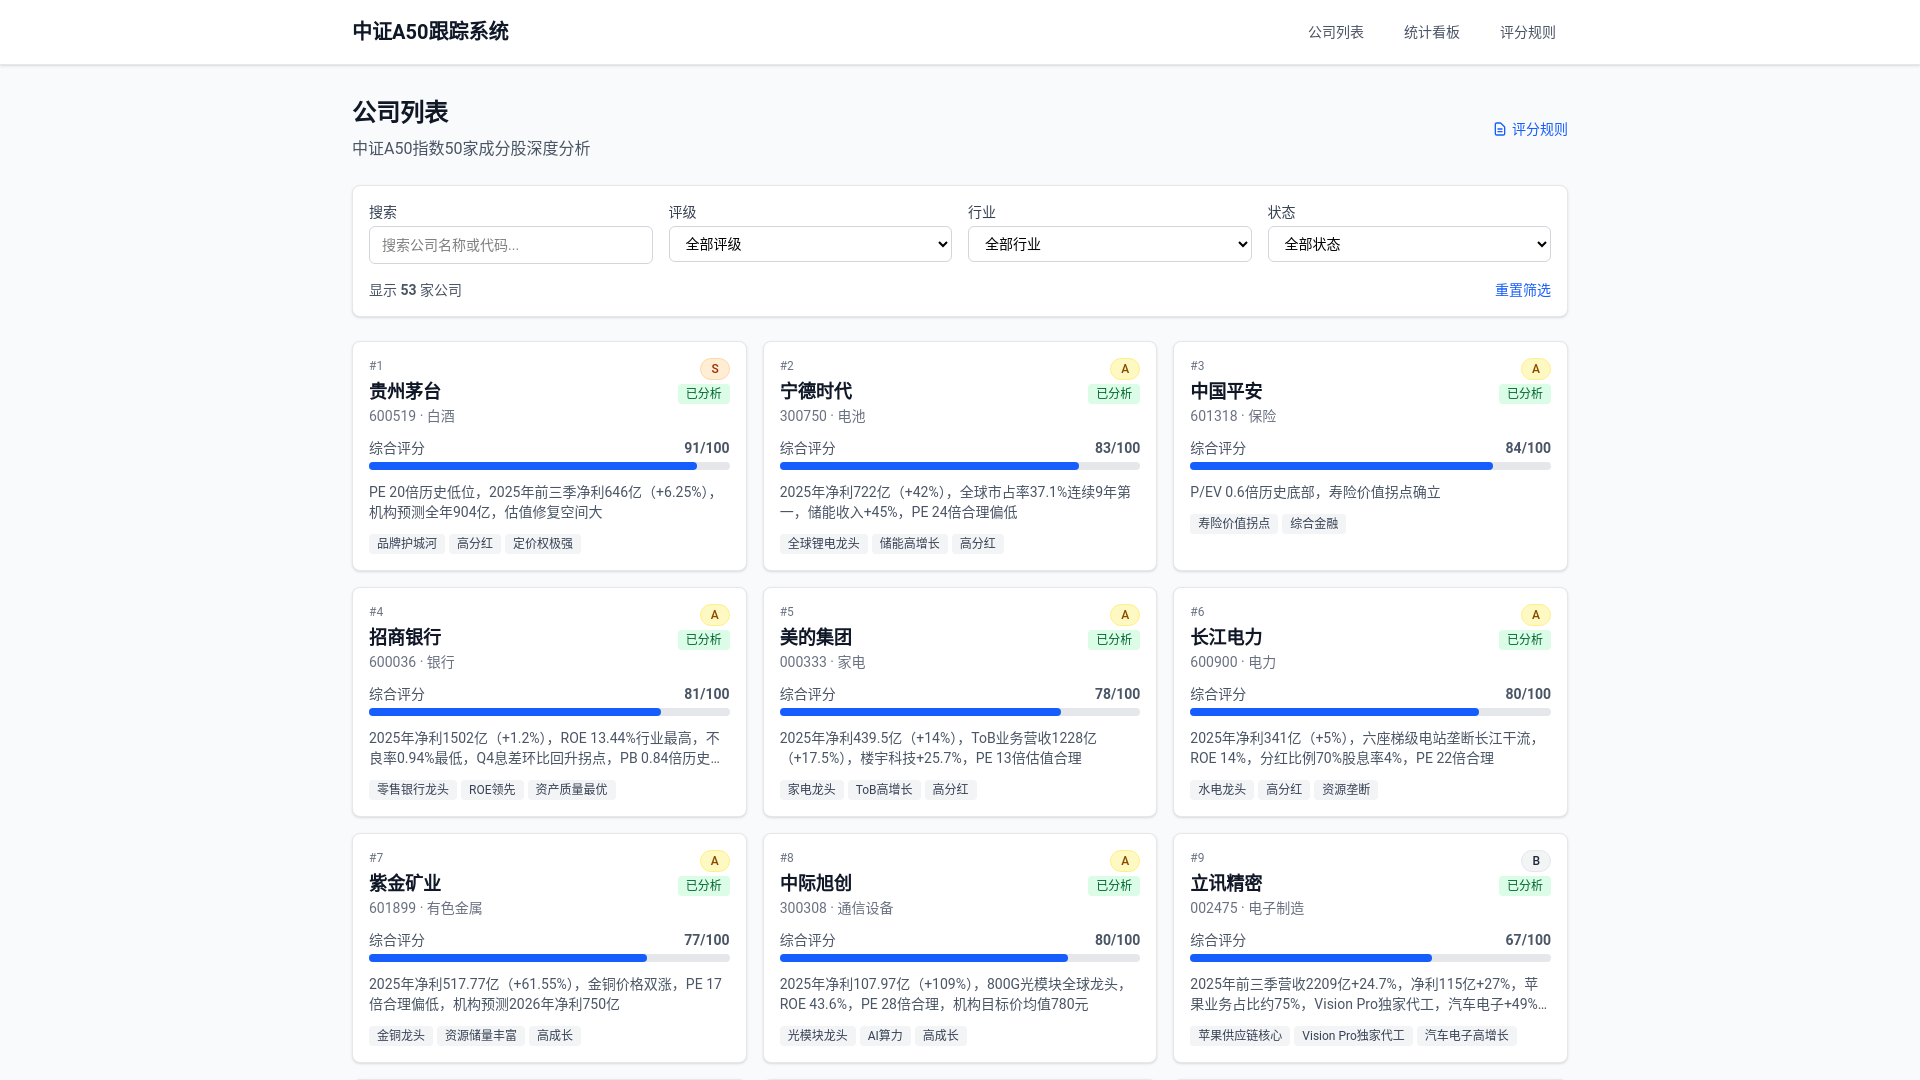Click 重置筛选 to reset filters

(x=1523, y=290)
